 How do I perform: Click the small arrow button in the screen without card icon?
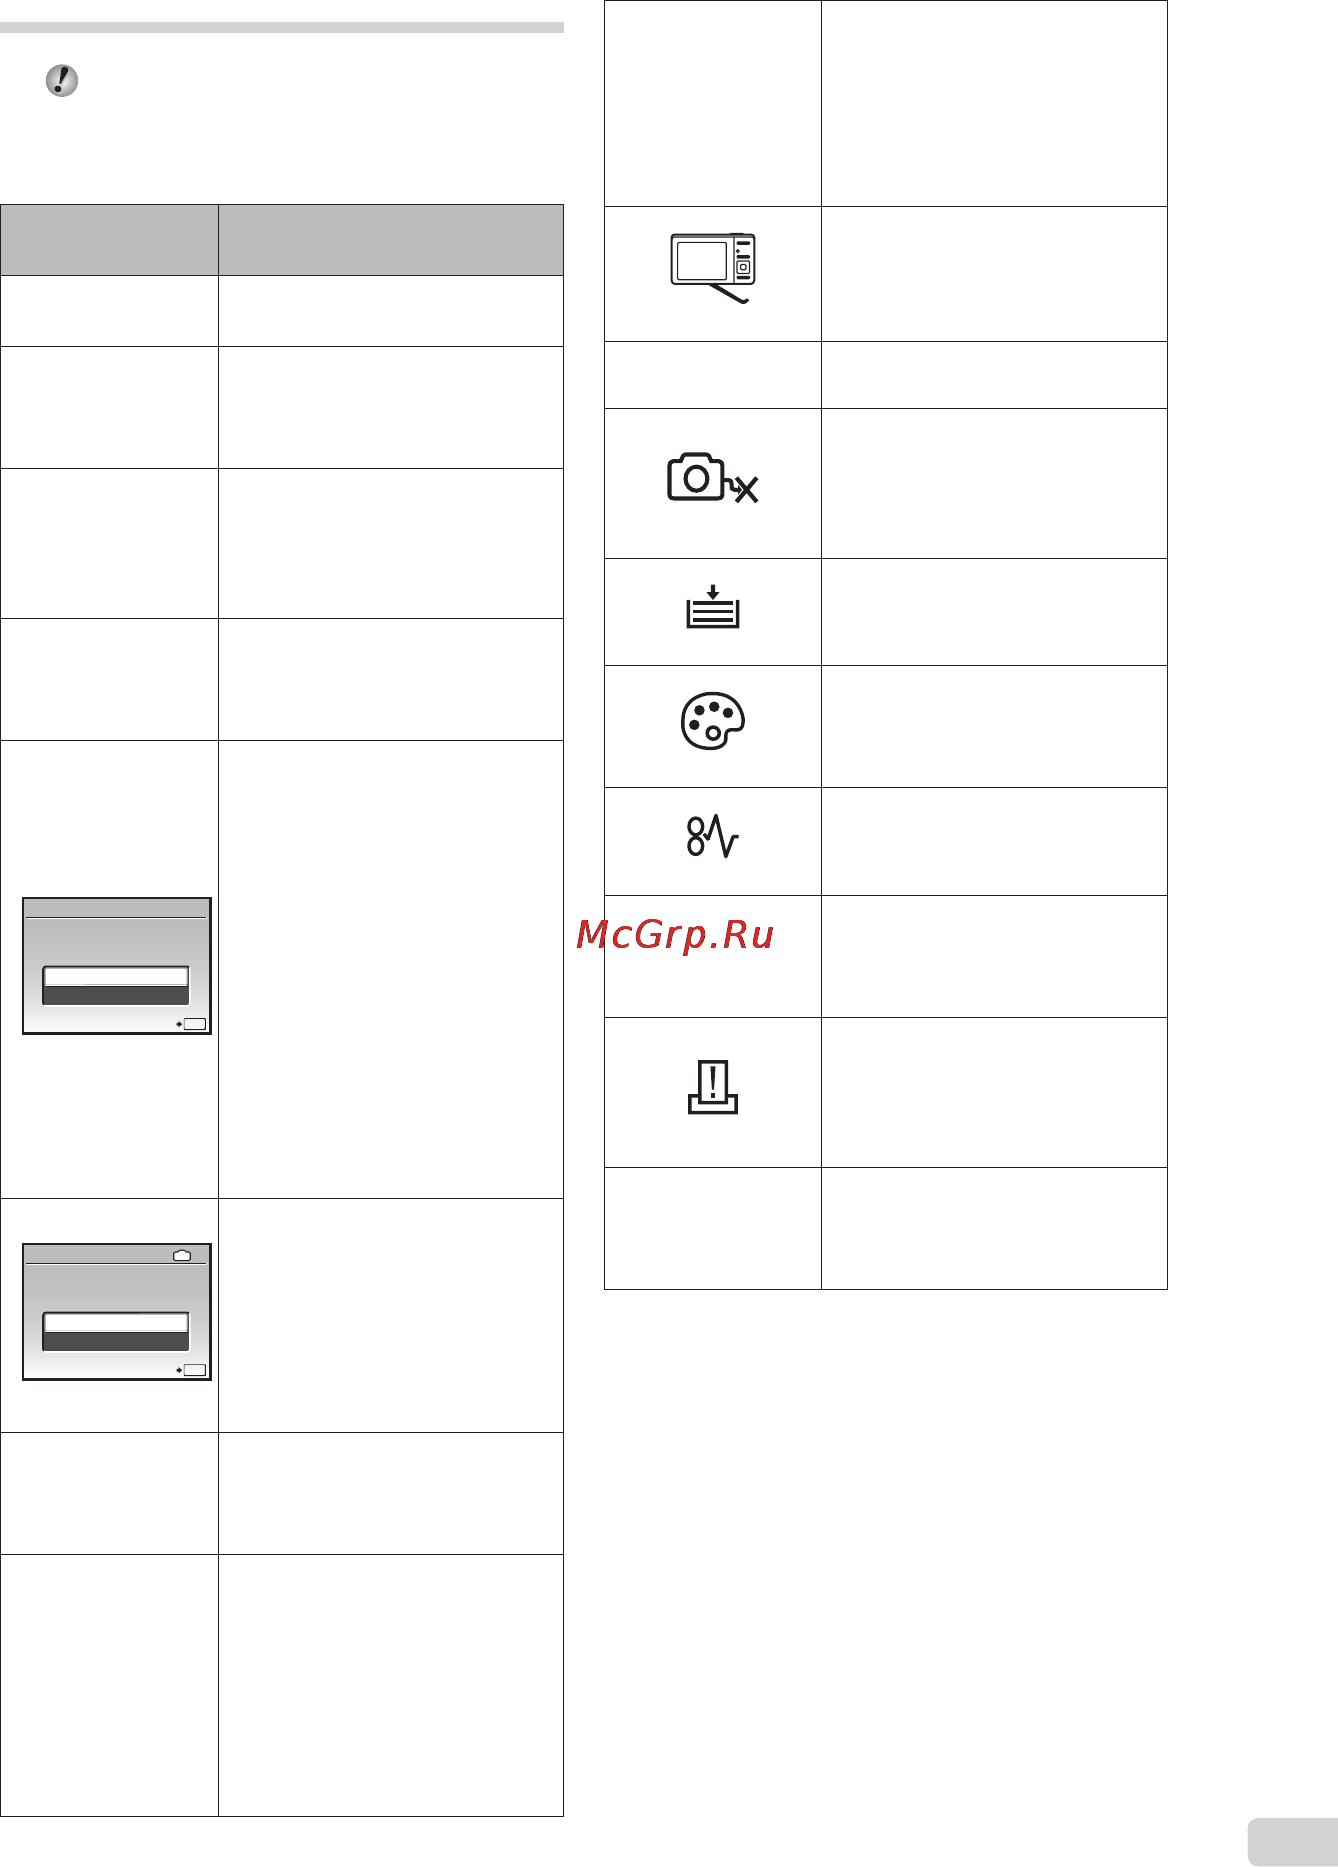point(193,1024)
